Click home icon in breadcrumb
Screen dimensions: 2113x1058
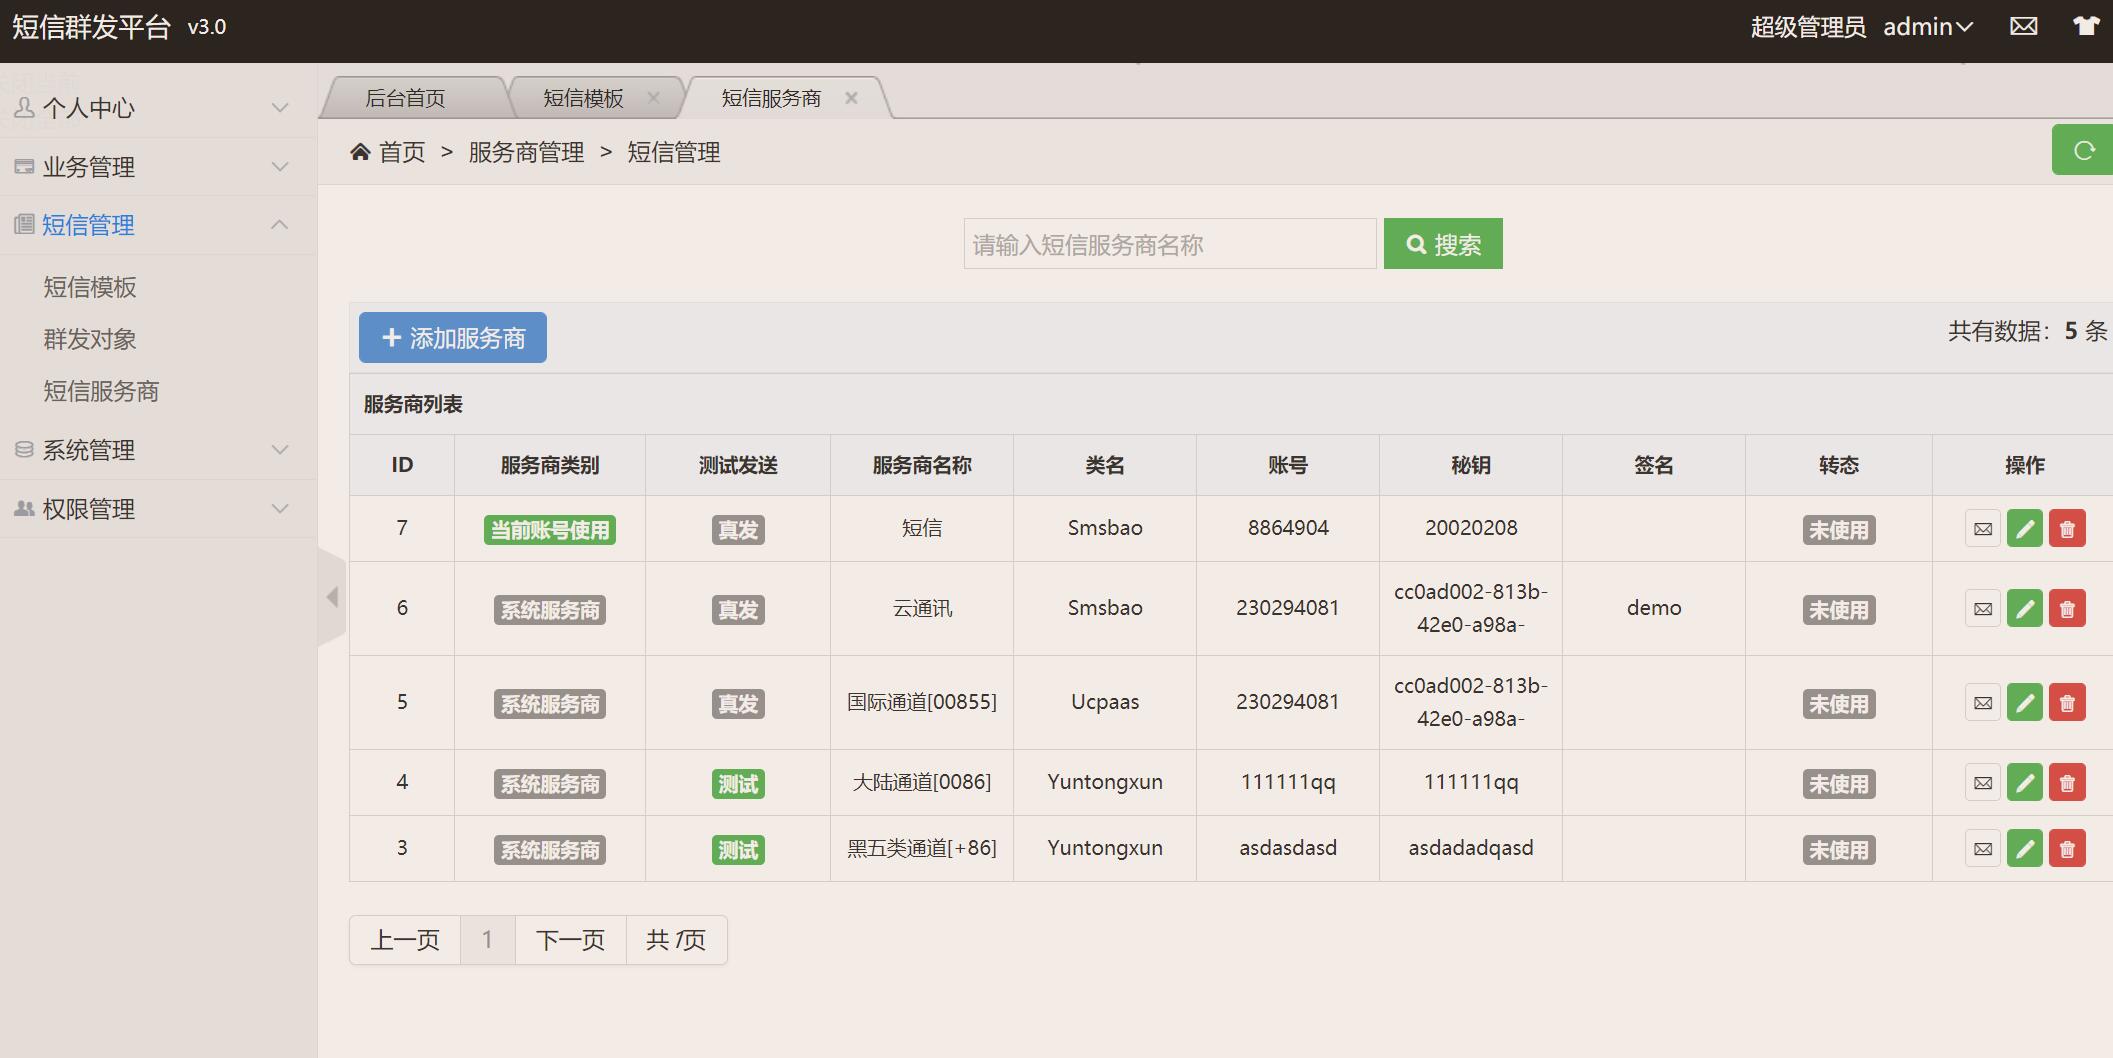tap(360, 152)
